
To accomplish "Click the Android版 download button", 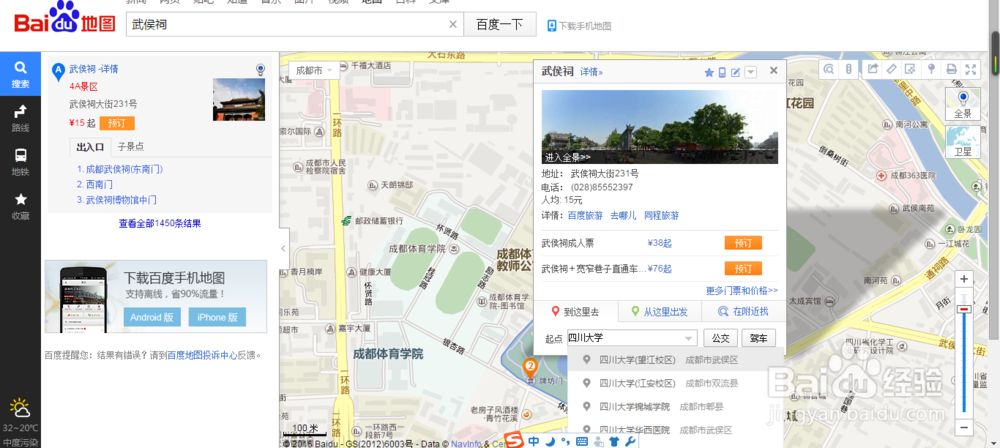I will point(152,317).
